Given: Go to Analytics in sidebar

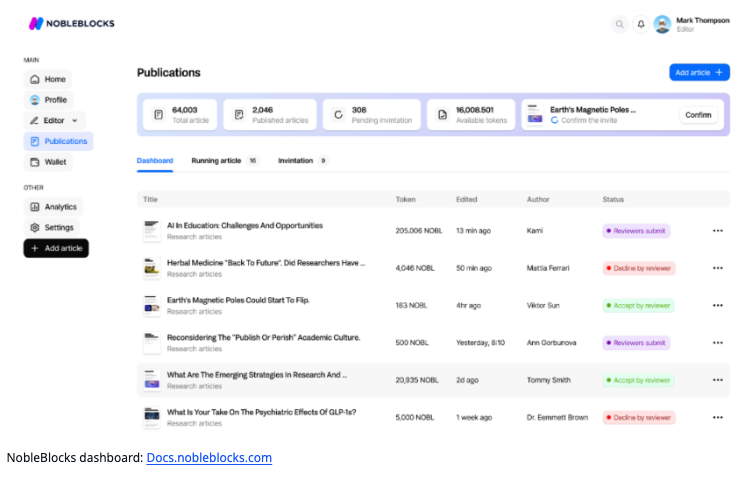Looking at the screenshot, I should pyautogui.click(x=53, y=207).
